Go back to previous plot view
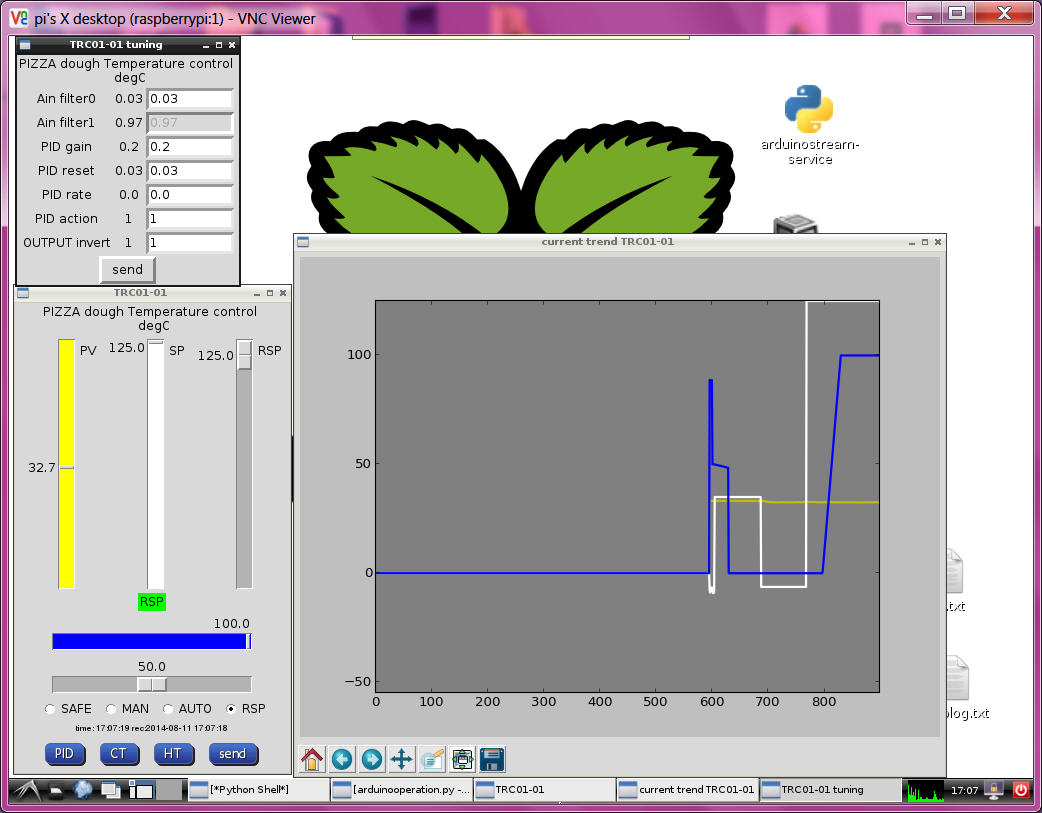1042x813 pixels. click(342, 759)
